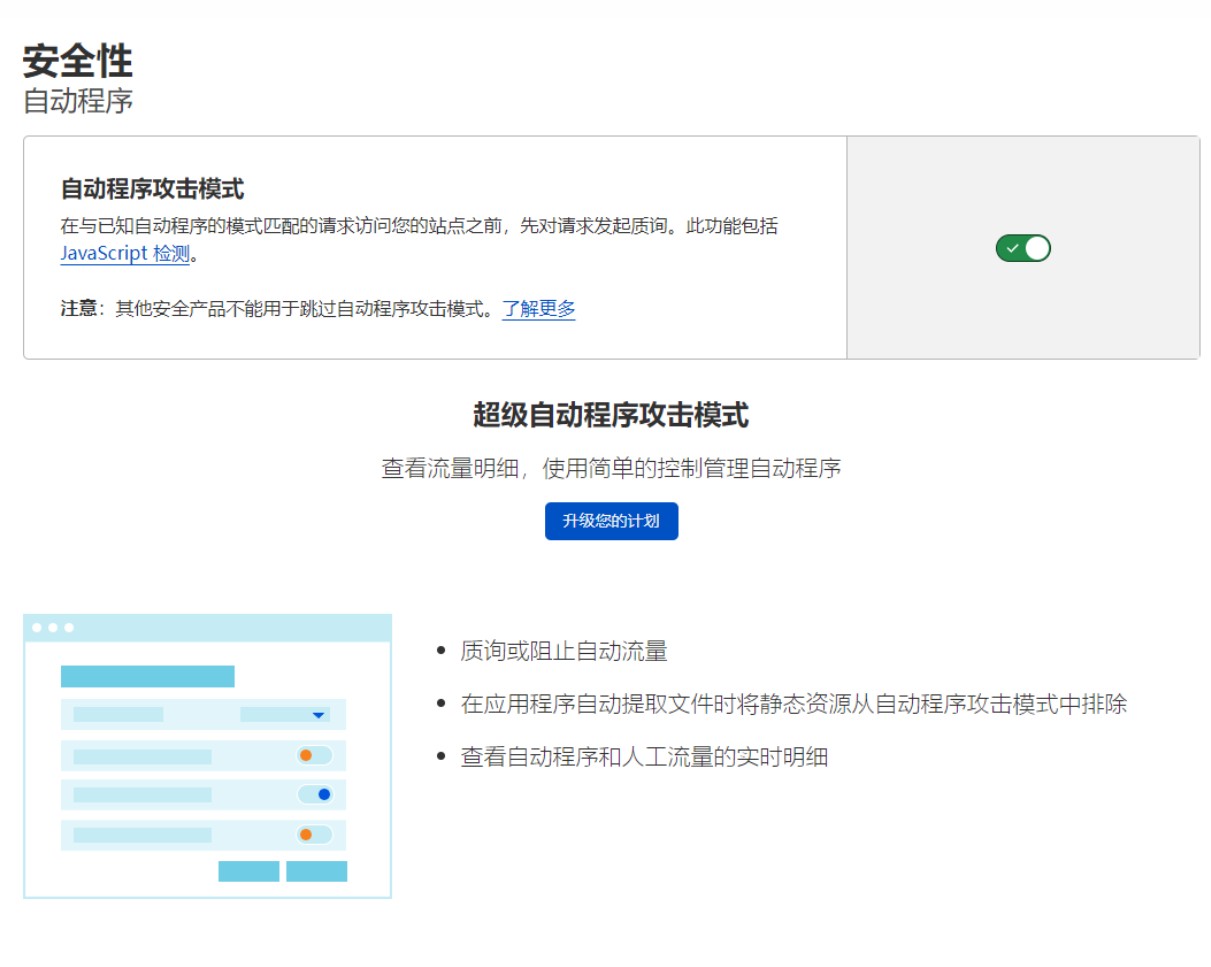Screen dimensions: 1211x967
Task: Click the first white dot in illustration header
Action: click(x=37, y=628)
